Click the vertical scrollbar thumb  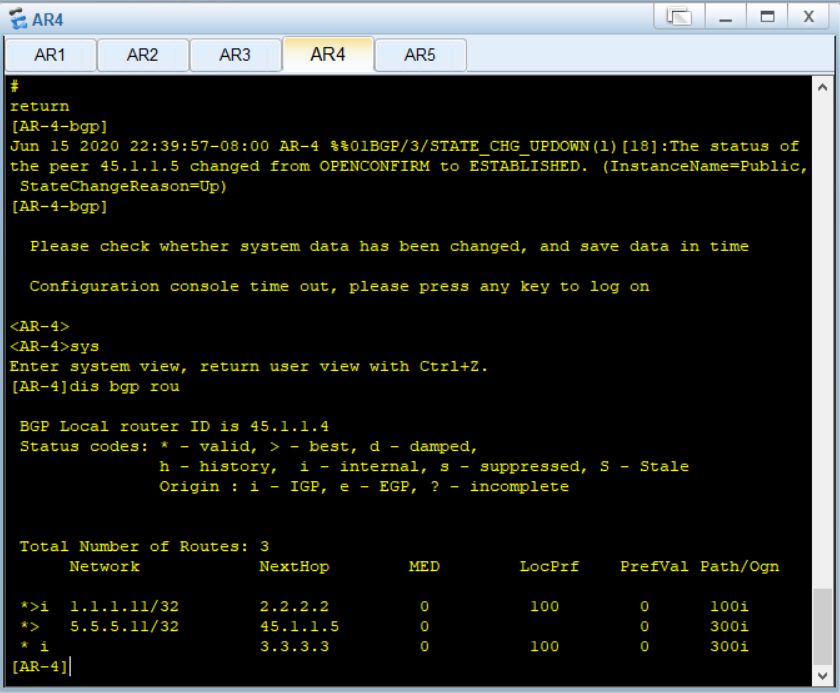pyautogui.click(x=823, y=627)
